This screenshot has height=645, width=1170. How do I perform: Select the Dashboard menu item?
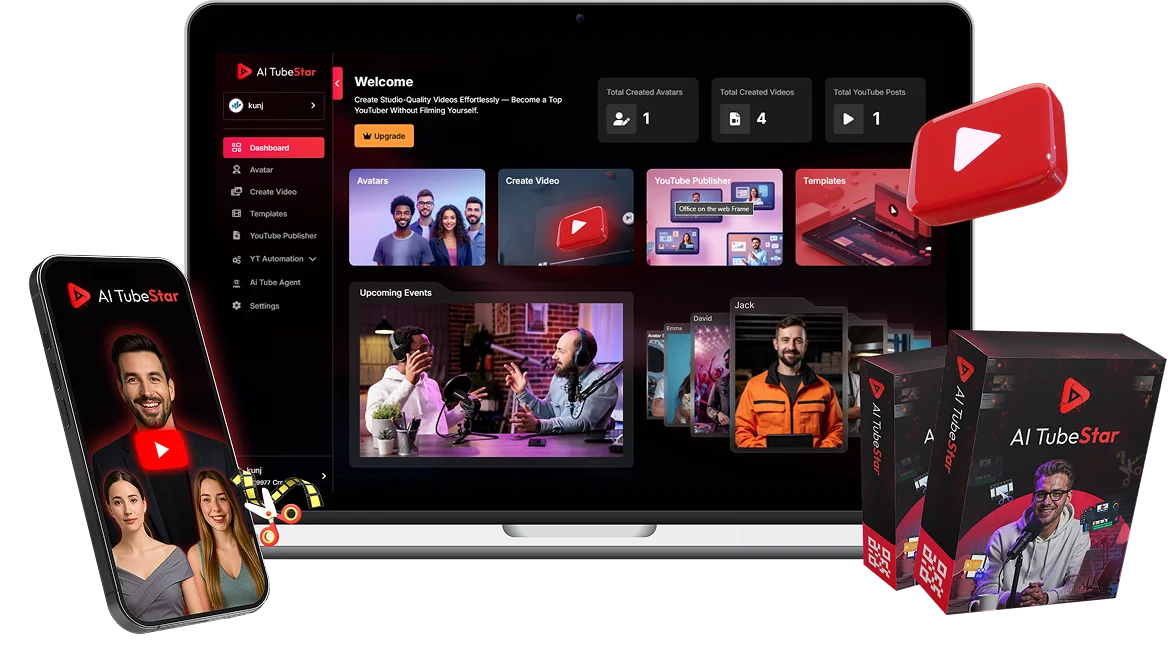pos(273,148)
